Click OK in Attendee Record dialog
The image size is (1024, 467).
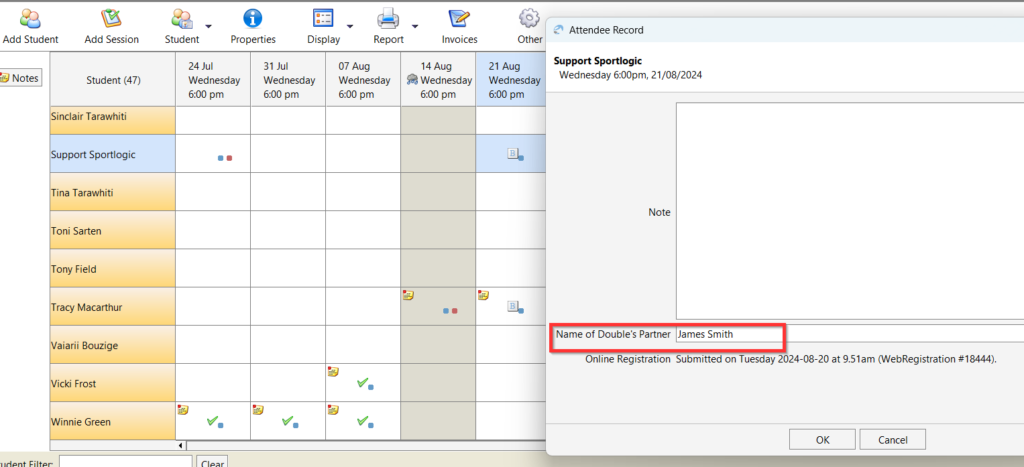(822, 440)
